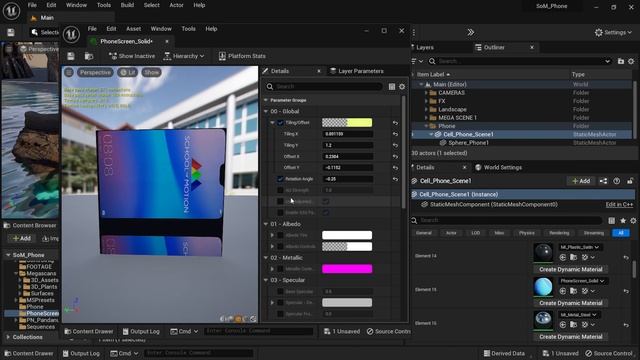Click the help icon in actor Details header
Screen dimensions: 640x360
617,181
